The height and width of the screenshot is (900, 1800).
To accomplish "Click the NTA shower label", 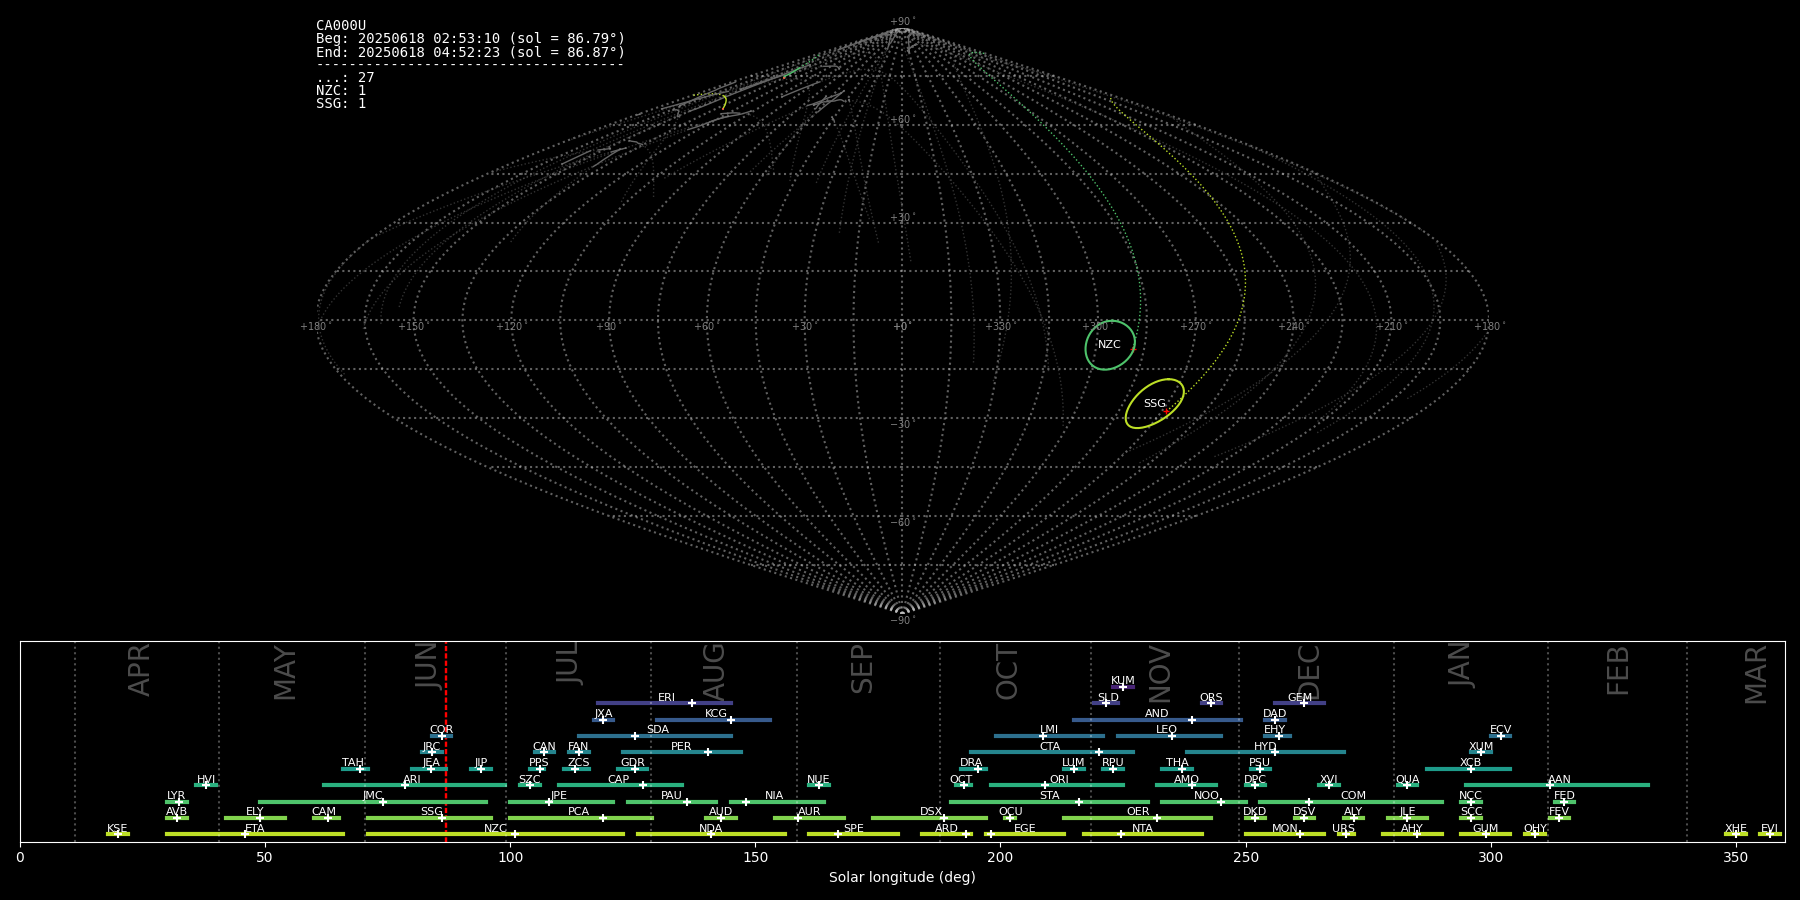I will [1142, 829].
